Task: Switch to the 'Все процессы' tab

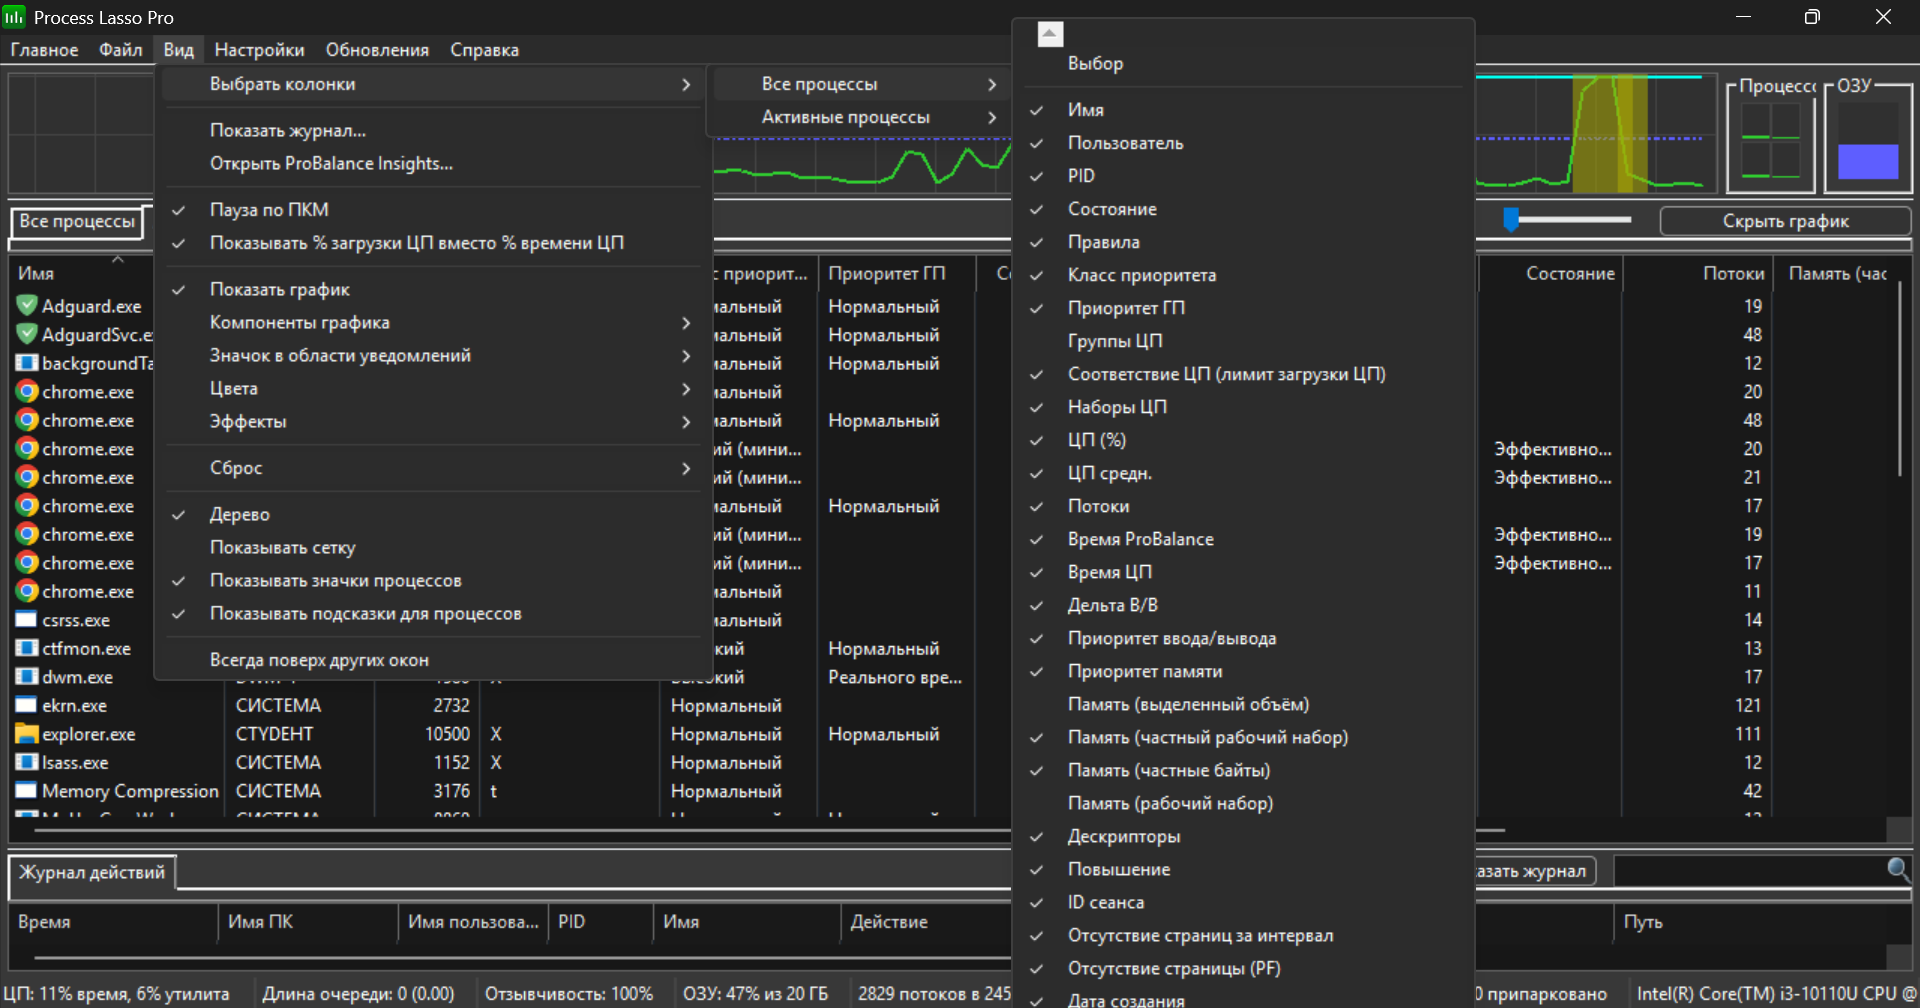Action: click(x=77, y=221)
